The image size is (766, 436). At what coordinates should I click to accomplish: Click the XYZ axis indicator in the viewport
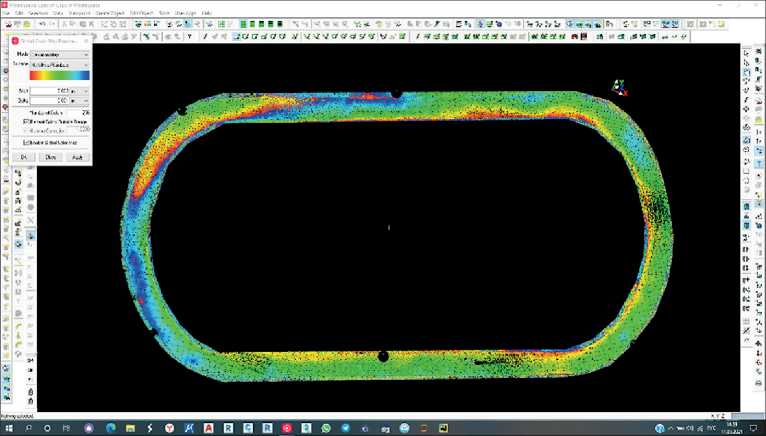(x=621, y=88)
